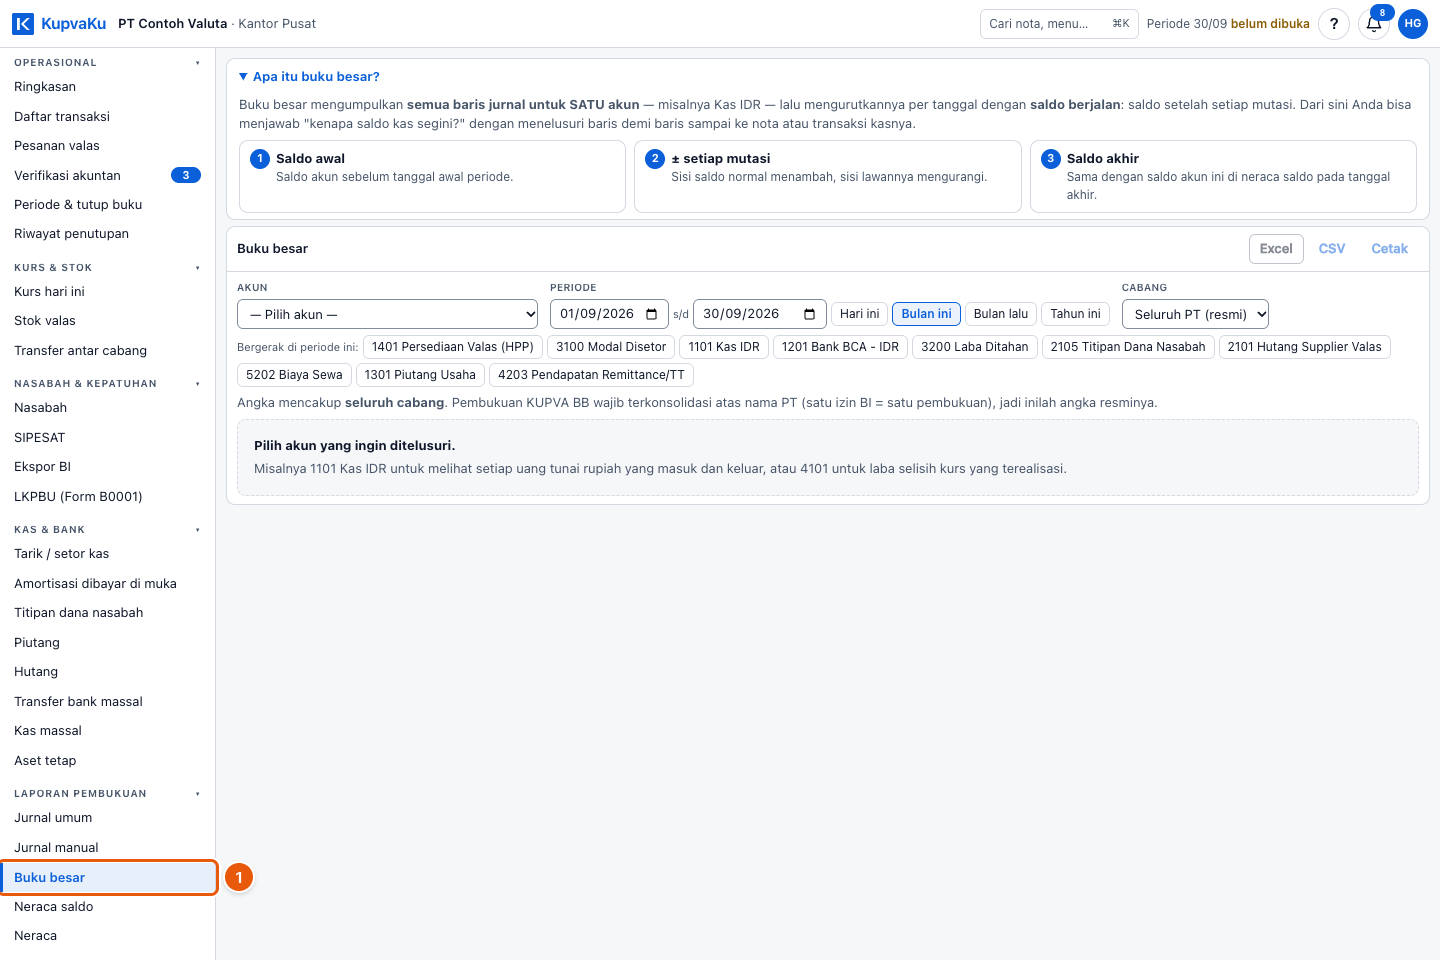Open the Cabang 'Seluruh PT (resmi)' dropdown
1440x960 pixels.
coord(1195,314)
